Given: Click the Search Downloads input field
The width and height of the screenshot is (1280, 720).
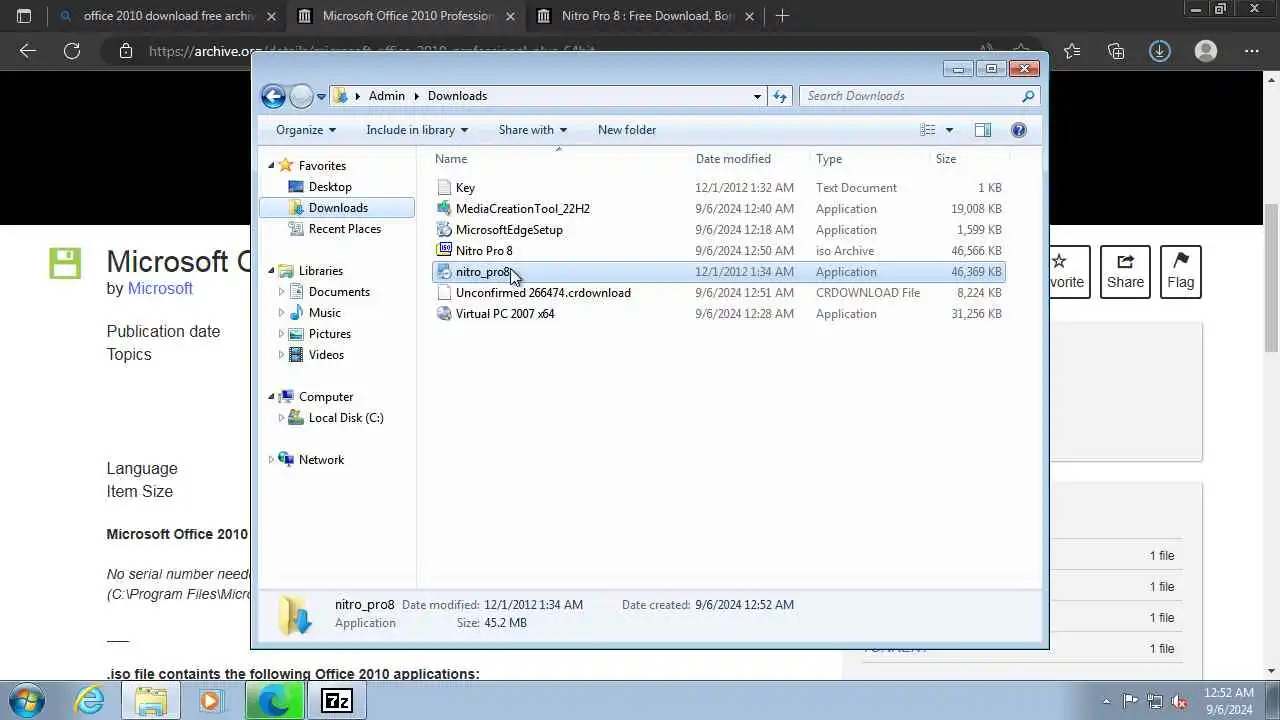Looking at the screenshot, I should 910,96.
